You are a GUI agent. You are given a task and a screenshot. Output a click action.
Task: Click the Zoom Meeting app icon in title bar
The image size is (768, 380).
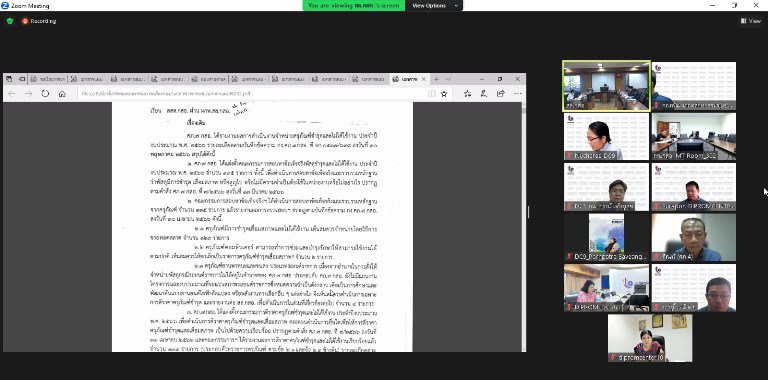coord(5,5)
